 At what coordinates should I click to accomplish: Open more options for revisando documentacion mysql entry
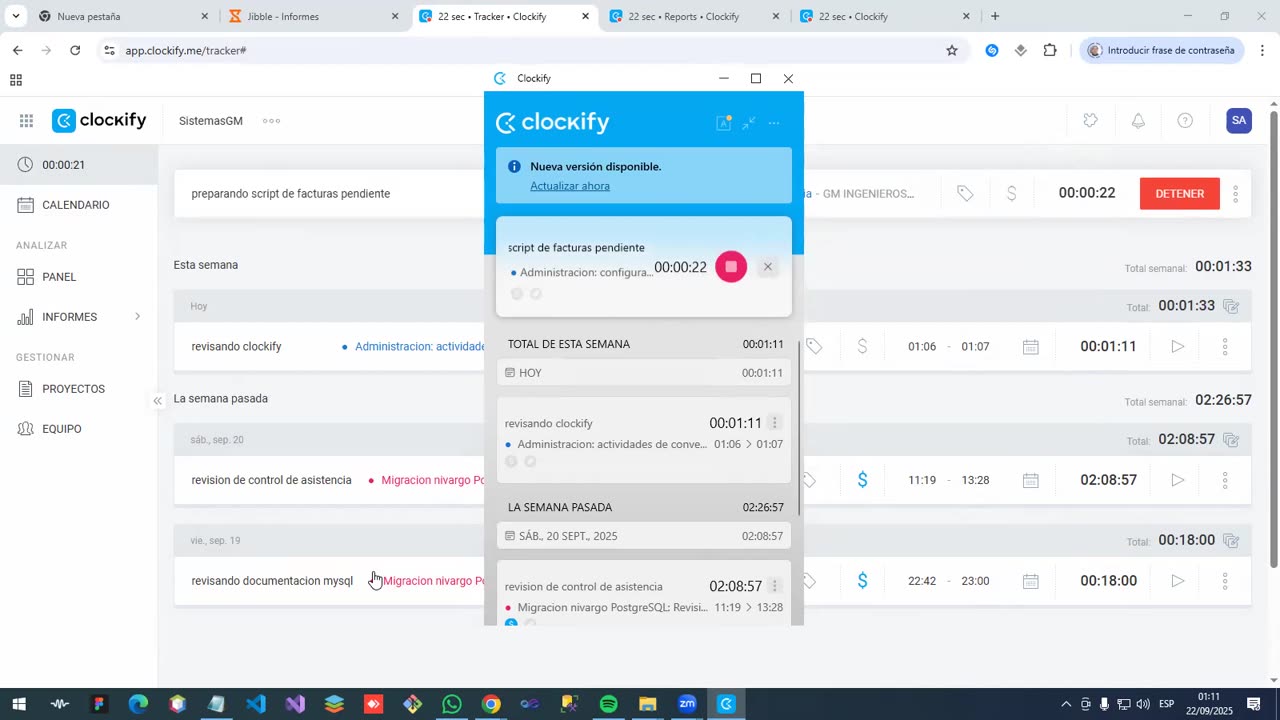click(x=1225, y=581)
